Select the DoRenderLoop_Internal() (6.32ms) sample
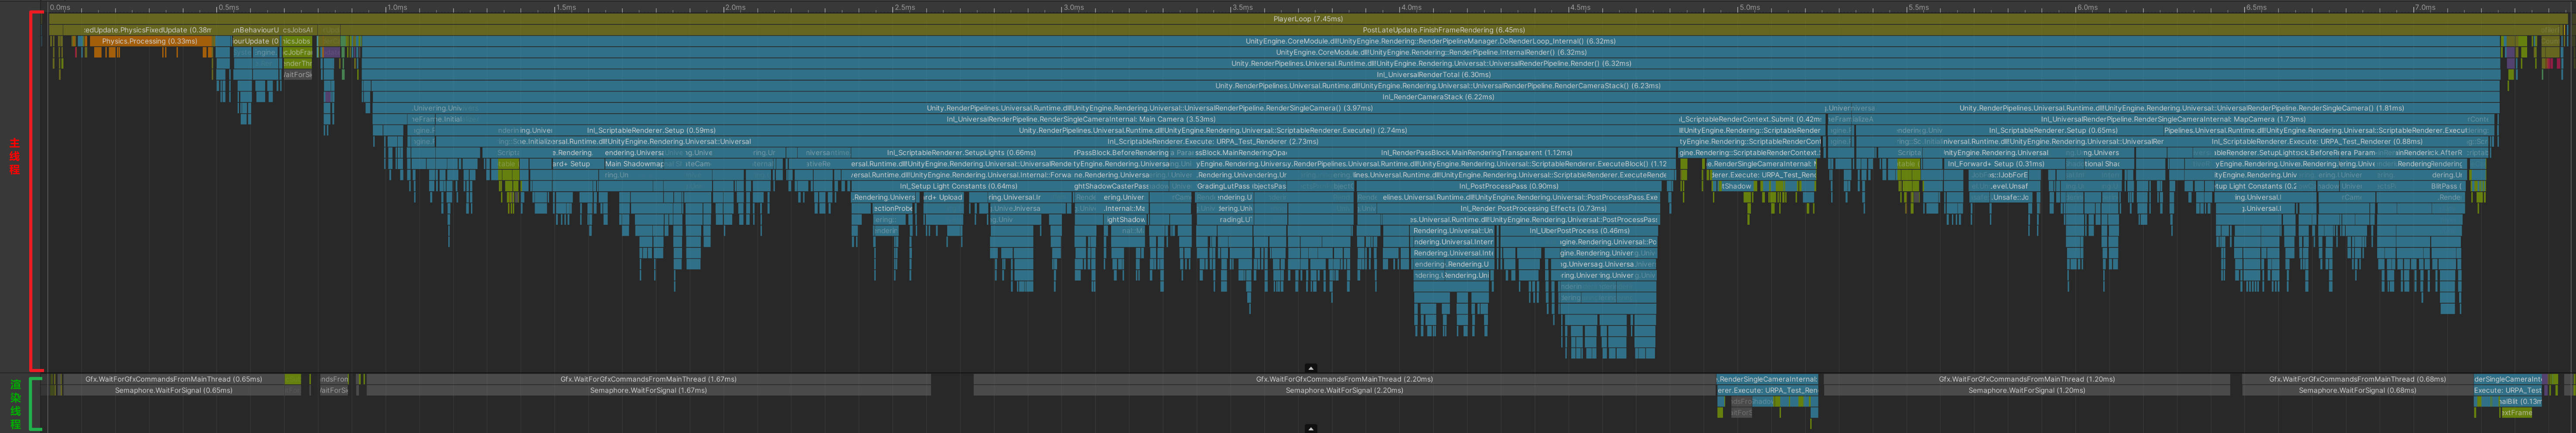The width and height of the screenshot is (2576, 433). tap(1430, 41)
